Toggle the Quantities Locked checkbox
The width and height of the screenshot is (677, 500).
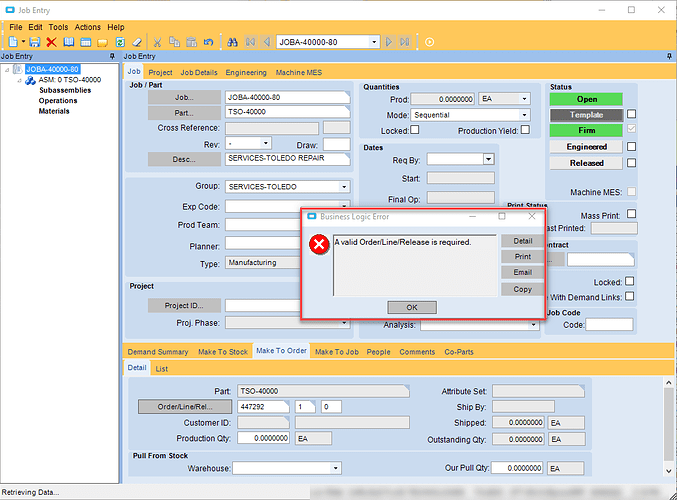click(414, 130)
